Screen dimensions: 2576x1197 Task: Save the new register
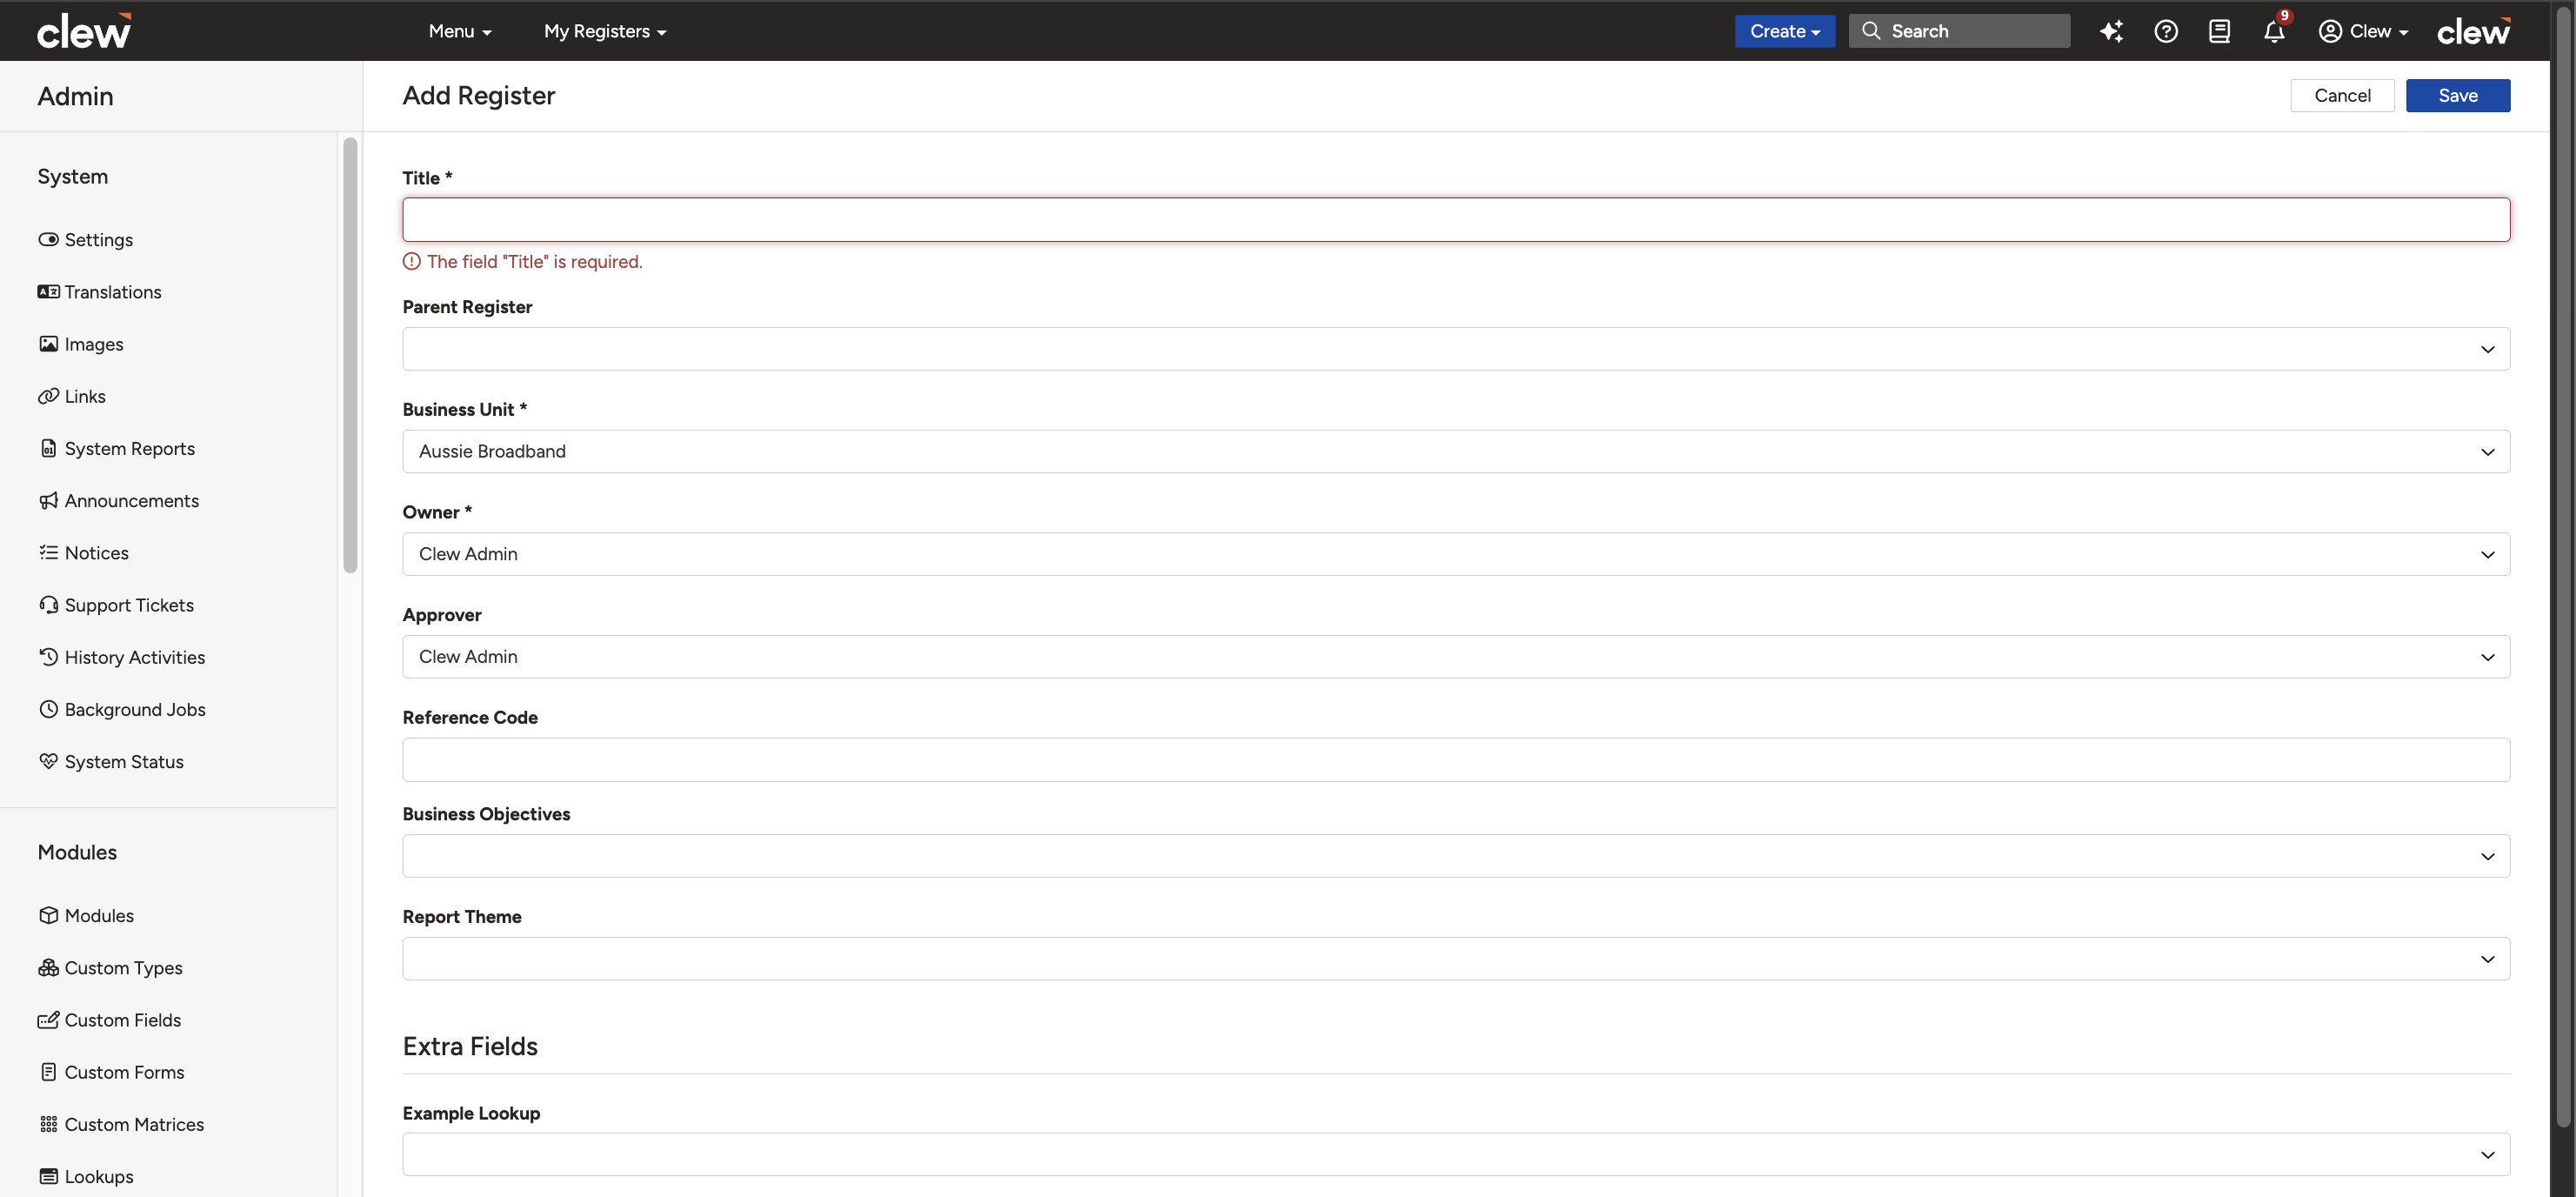(x=2457, y=95)
